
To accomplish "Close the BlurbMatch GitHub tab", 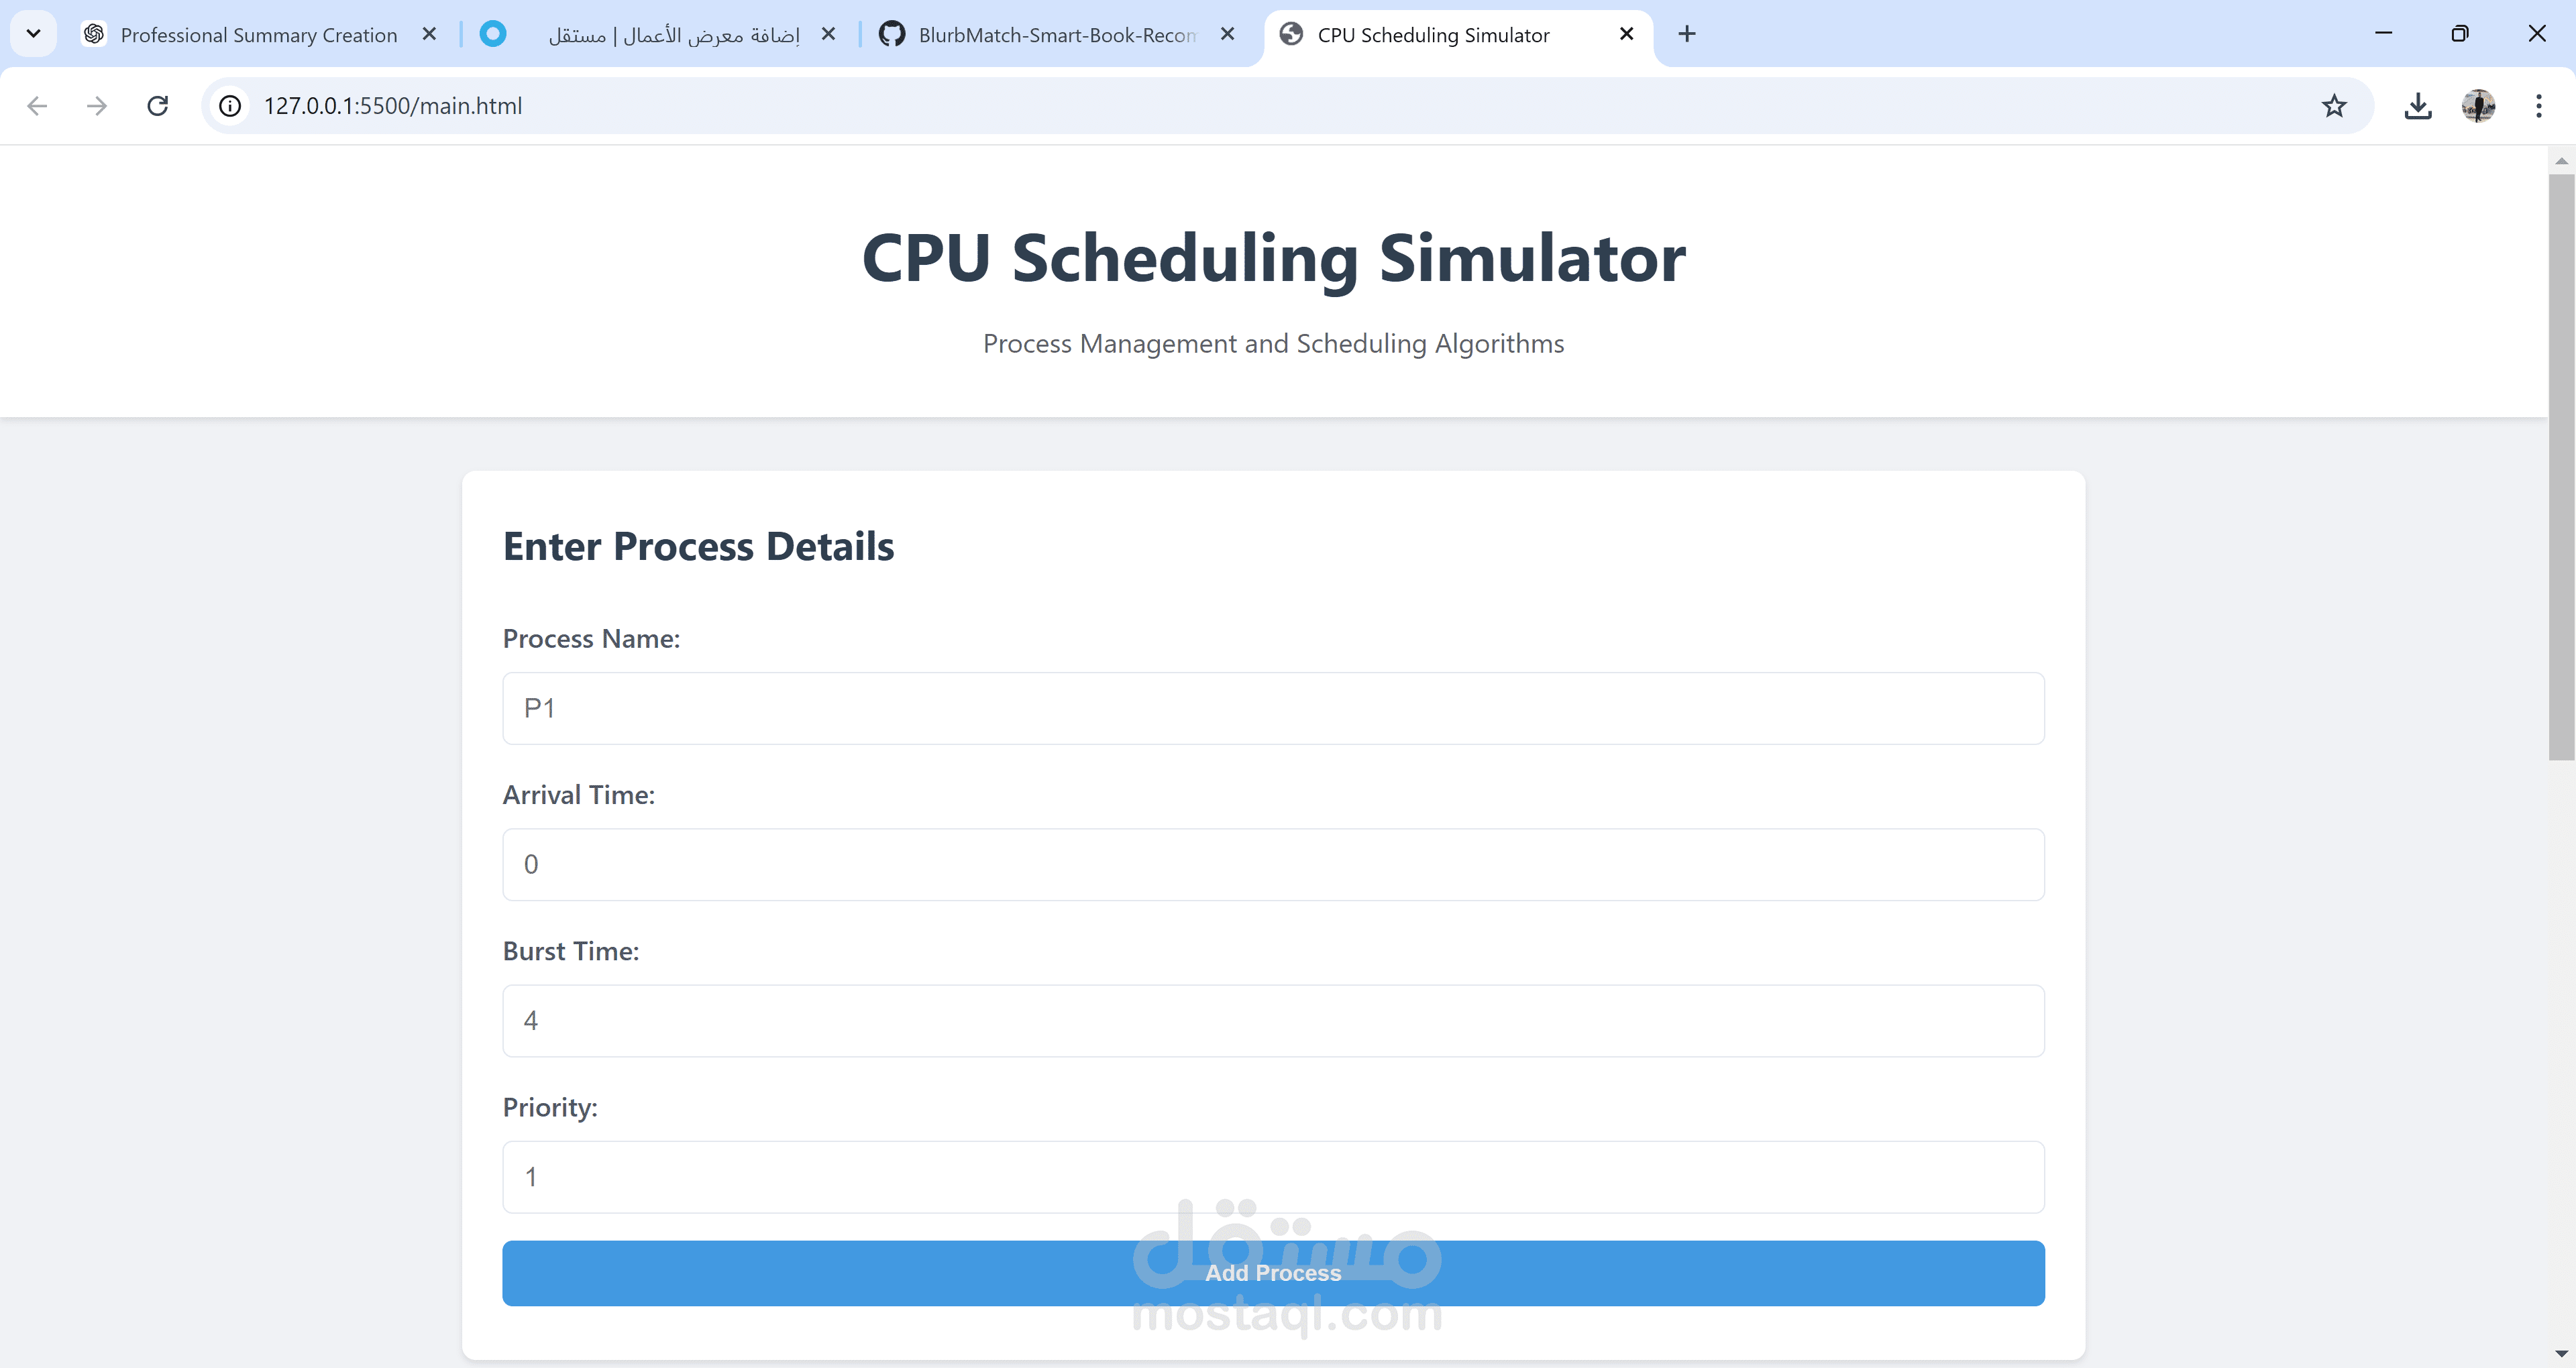I will (1227, 33).
